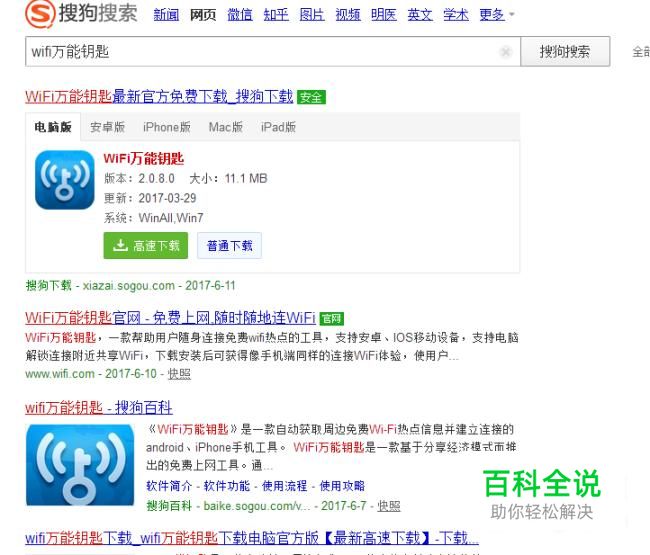
Task: Clear the search box with the X icon
Action: click(x=505, y=52)
